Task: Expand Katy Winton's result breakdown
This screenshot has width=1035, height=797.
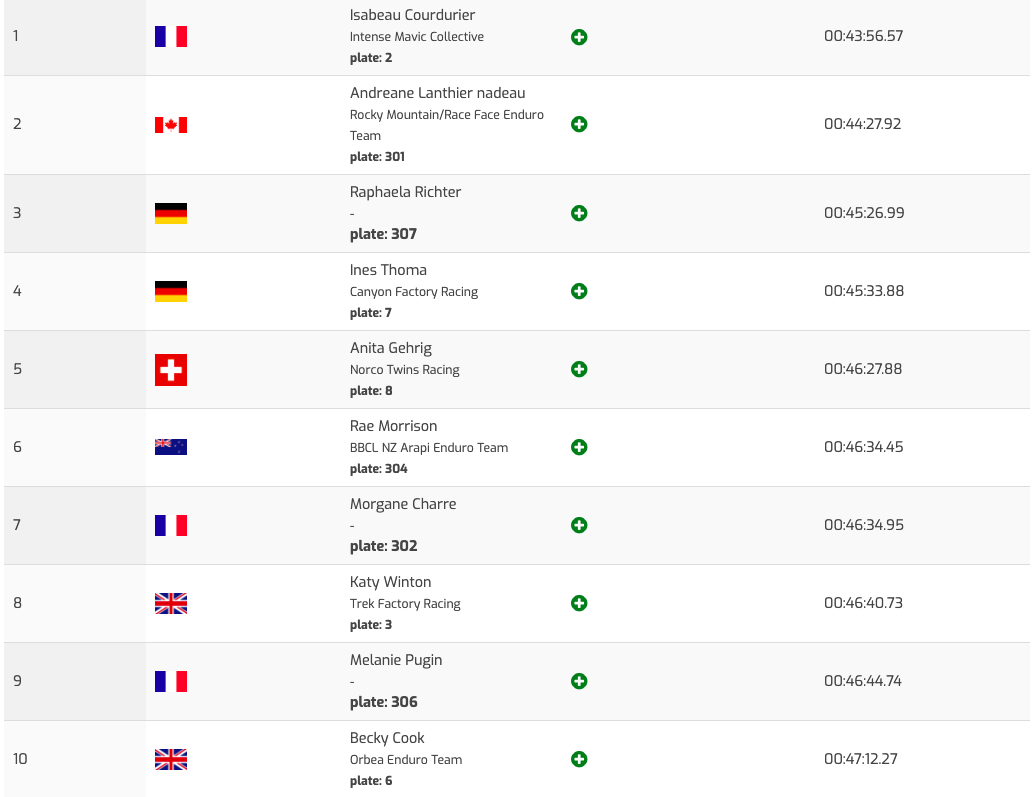Action: click(579, 603)
